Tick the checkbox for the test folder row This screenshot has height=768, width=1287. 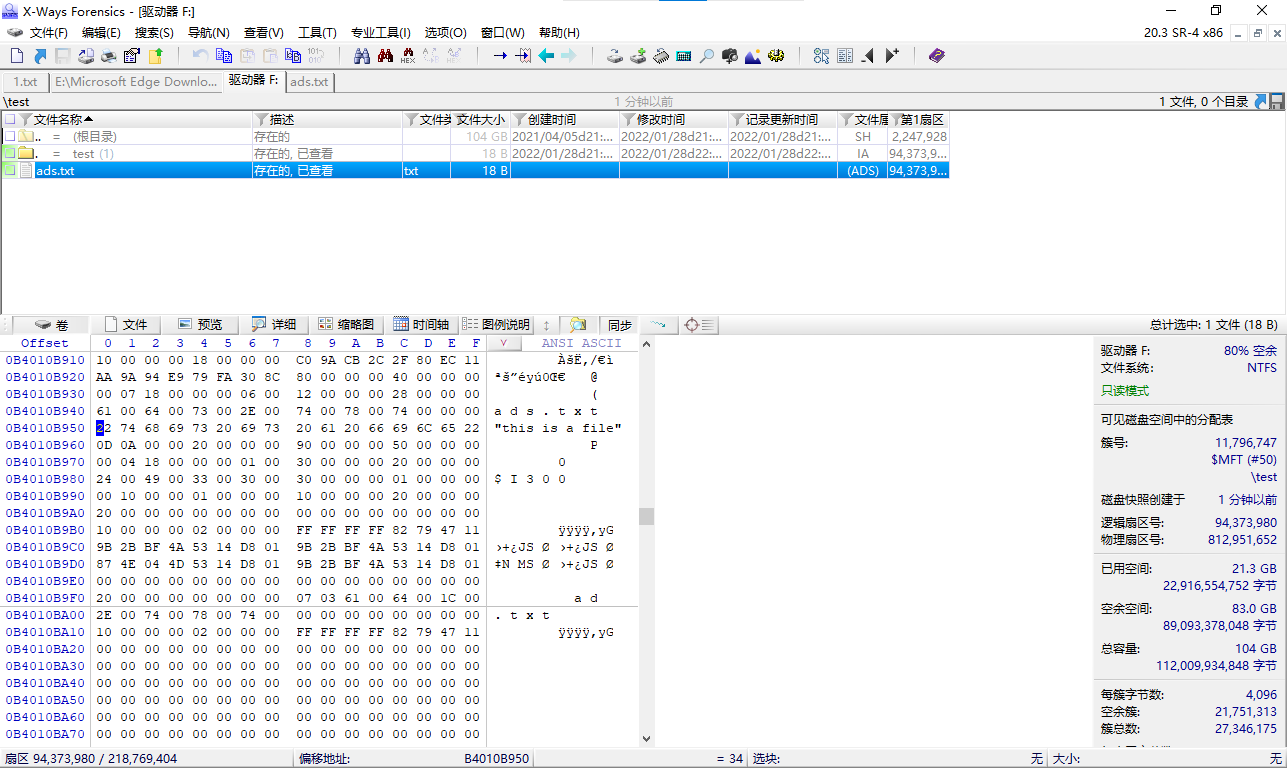pyautogui.click(x=9, y=153)
